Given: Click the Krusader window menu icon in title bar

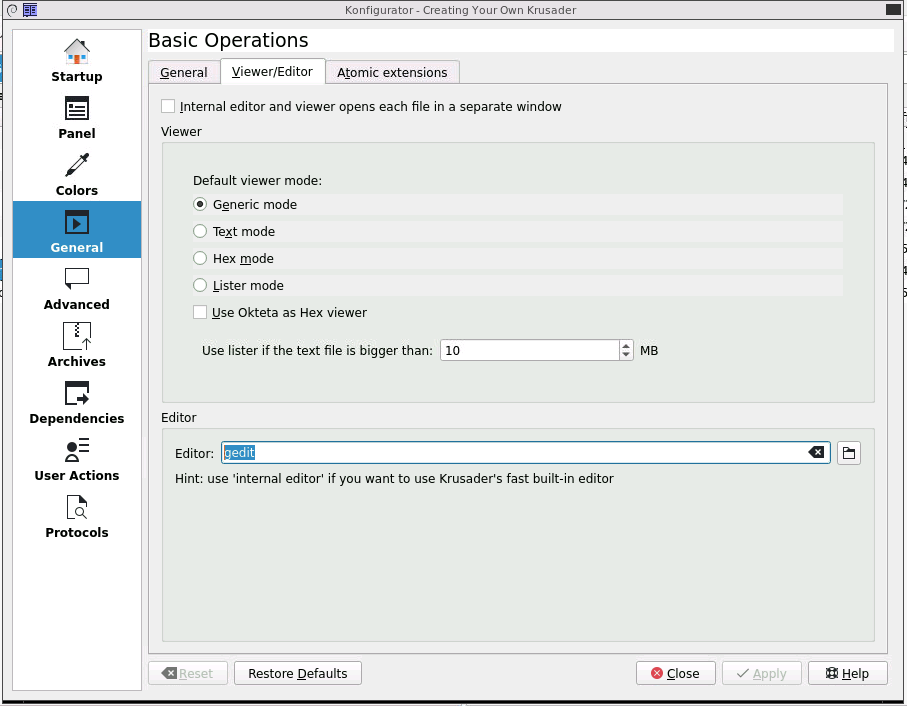Looking at the screenshot, I should pos(30,10).
